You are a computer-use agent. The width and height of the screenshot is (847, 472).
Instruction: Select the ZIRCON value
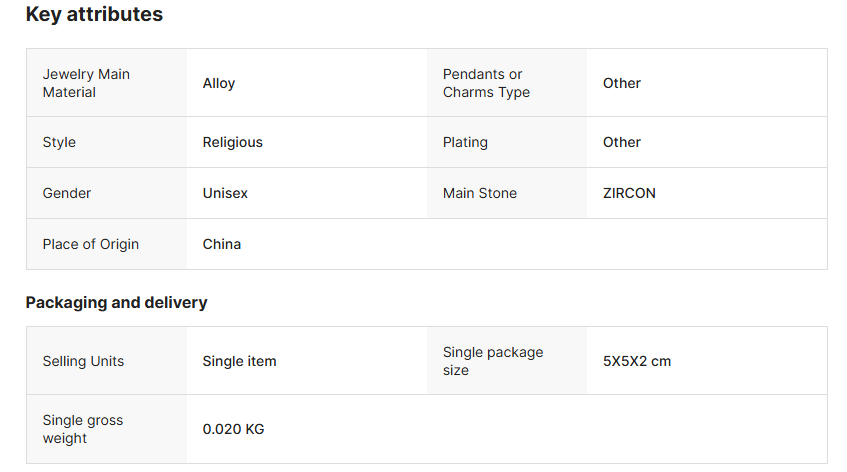coord(629,193)
